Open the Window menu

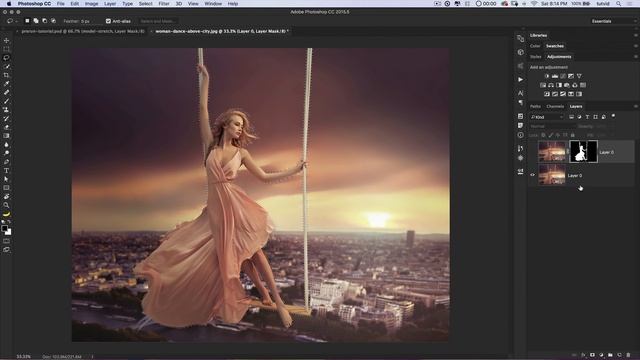pos(213,4)
